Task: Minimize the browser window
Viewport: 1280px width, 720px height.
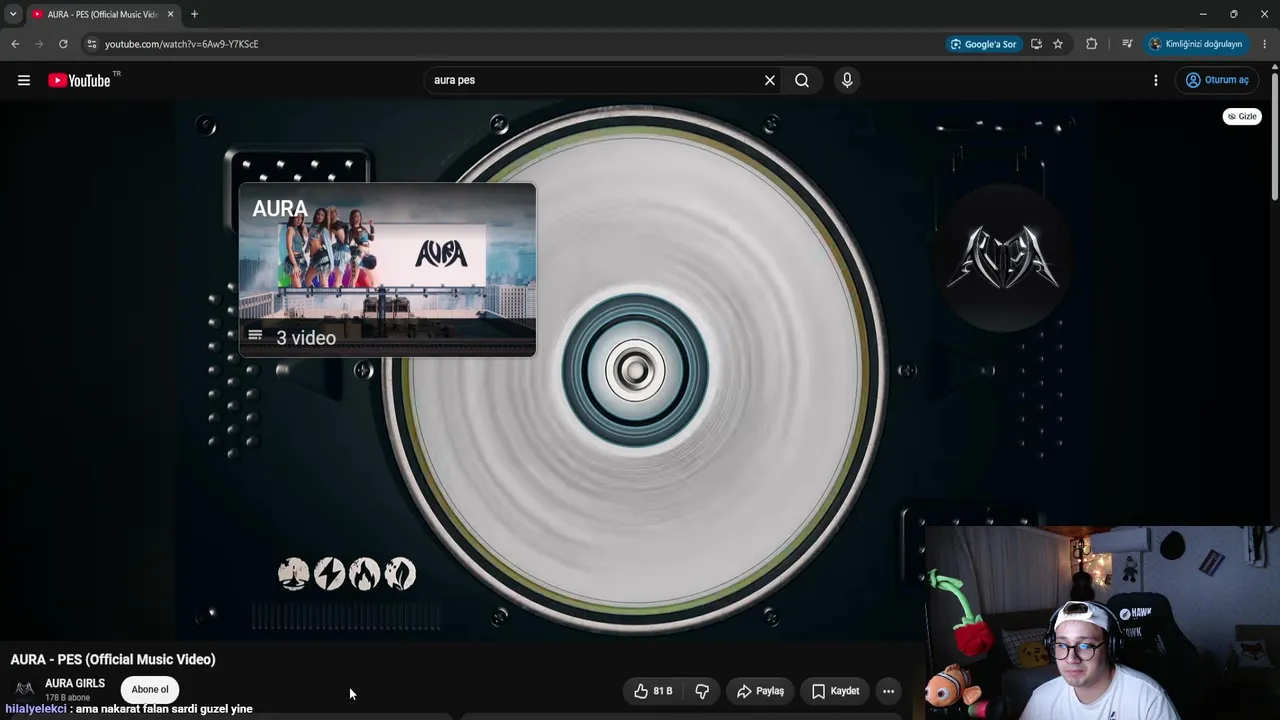Action: click(x=1203, y=14)
